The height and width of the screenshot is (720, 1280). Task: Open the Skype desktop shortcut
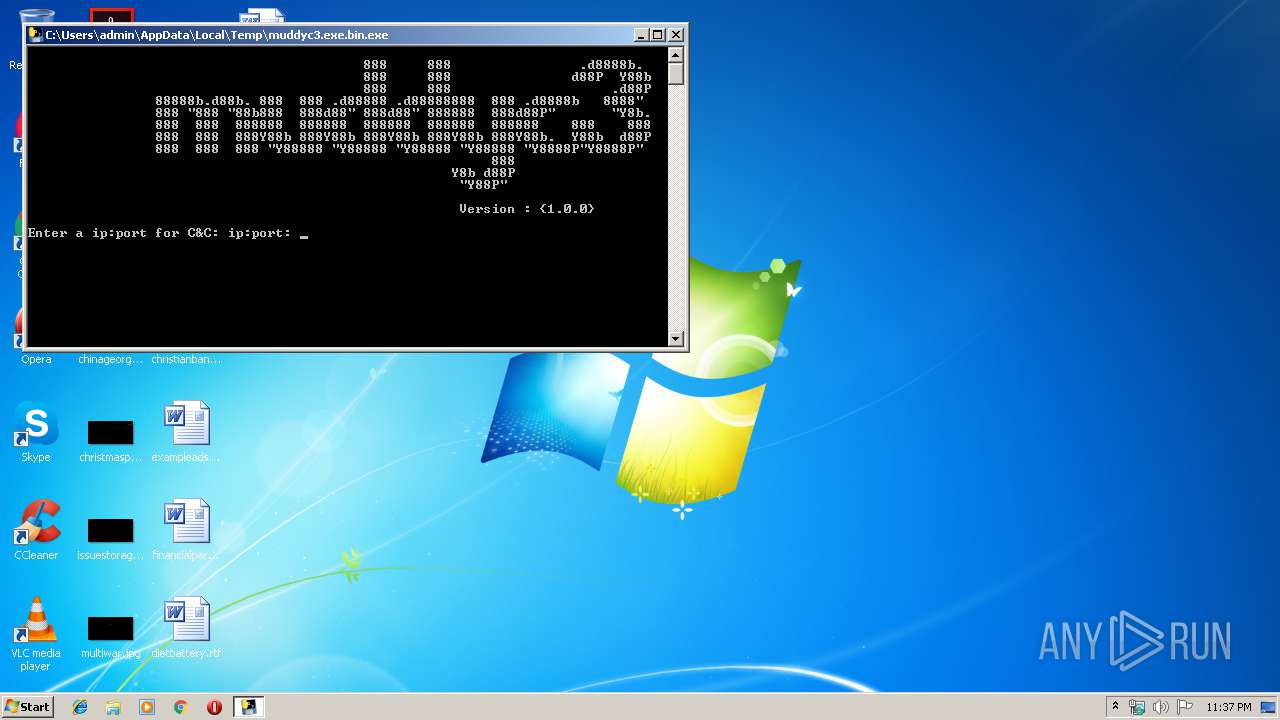36,432
